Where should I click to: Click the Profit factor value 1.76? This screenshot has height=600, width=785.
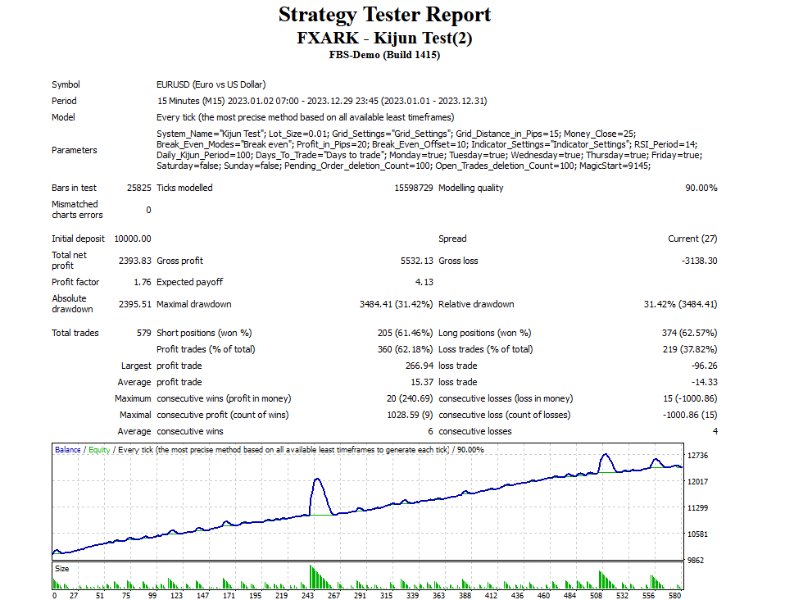[x=142, y=282]
